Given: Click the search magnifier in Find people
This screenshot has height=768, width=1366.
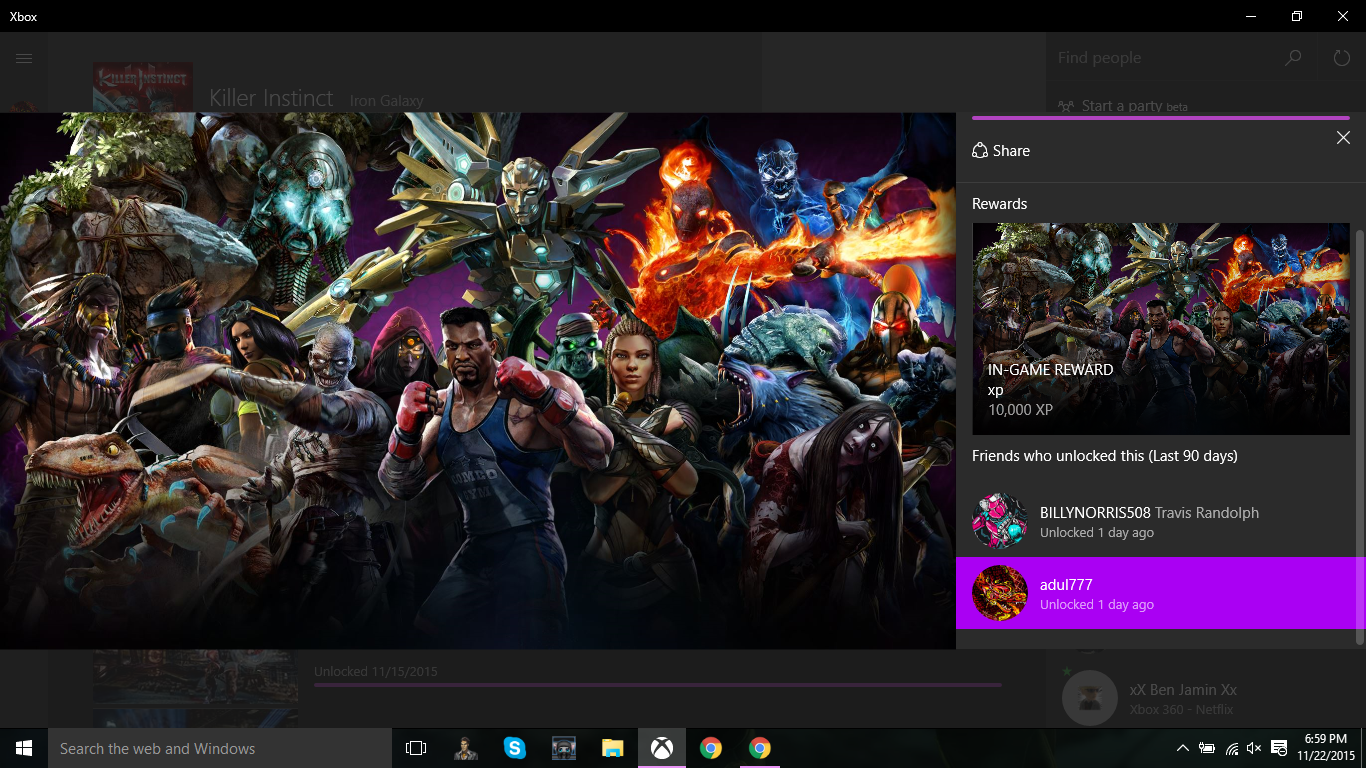Looking at the screenshot, I should (1293, 58).
